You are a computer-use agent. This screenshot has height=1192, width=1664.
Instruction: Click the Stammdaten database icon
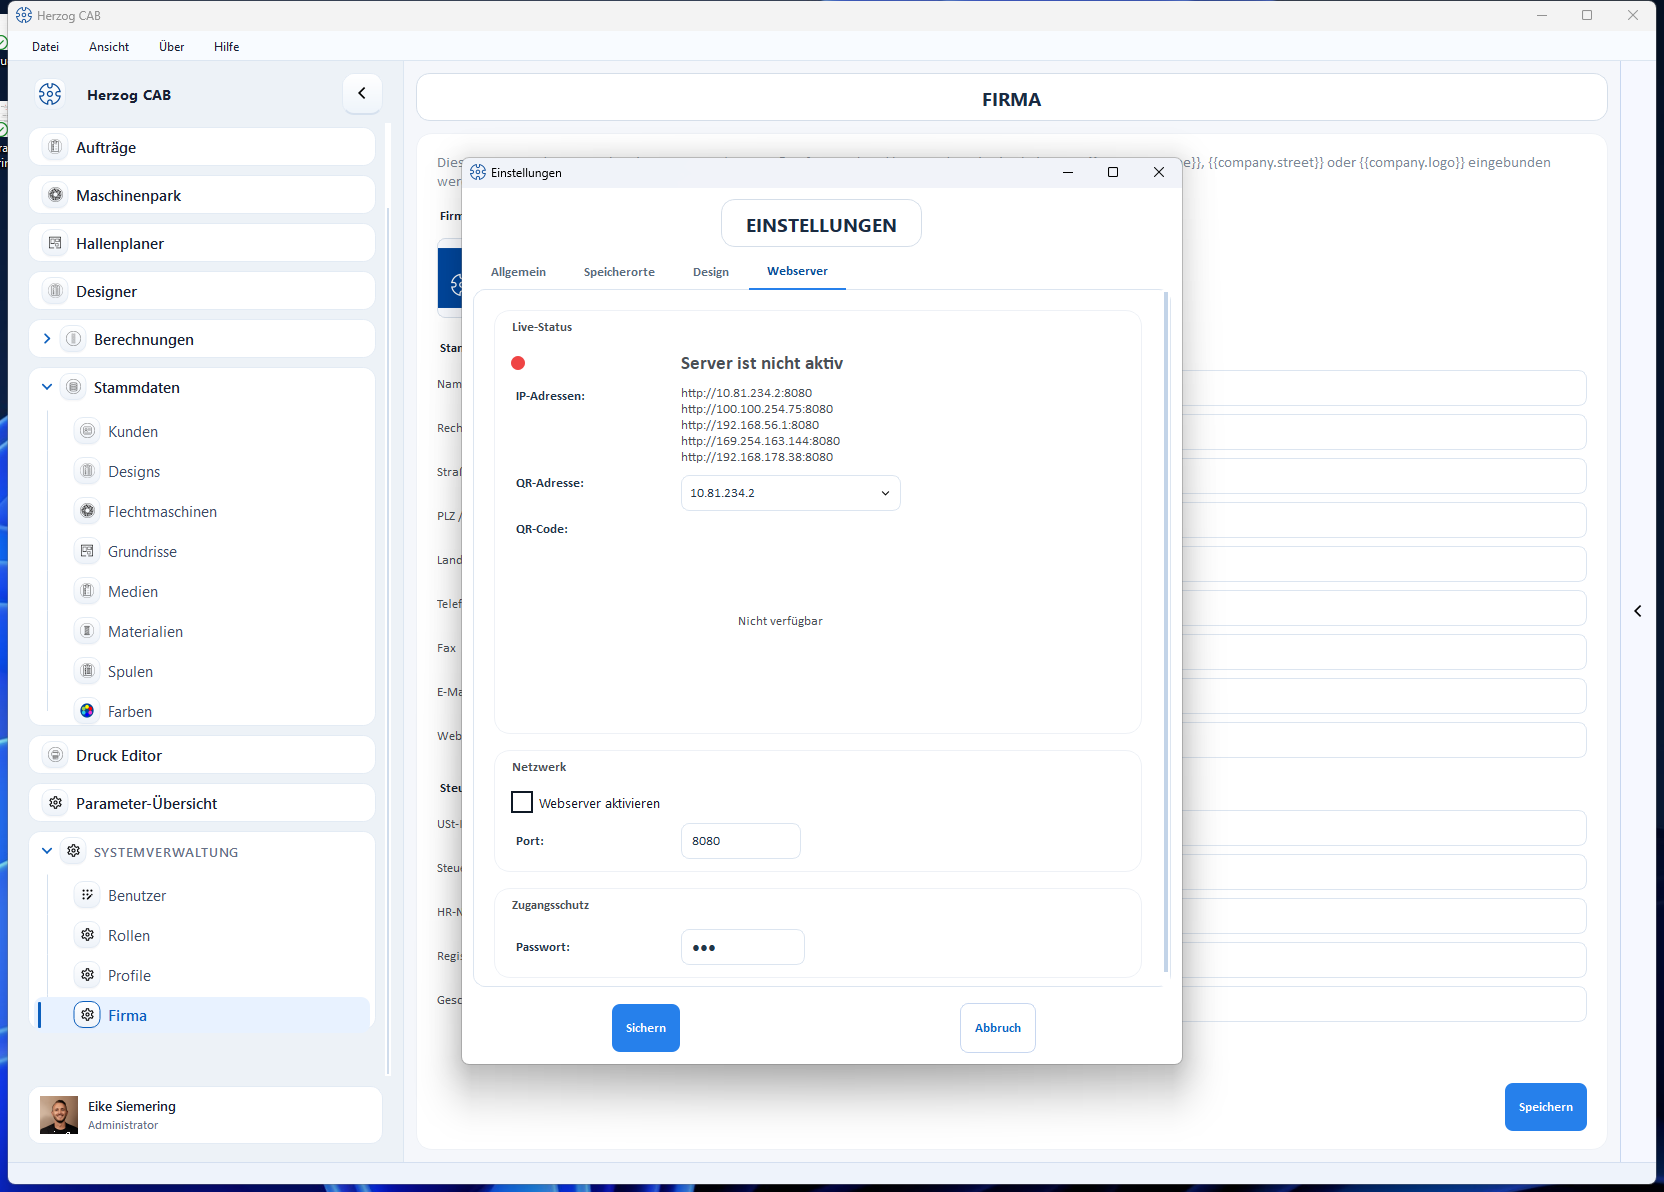click(74, 387)
